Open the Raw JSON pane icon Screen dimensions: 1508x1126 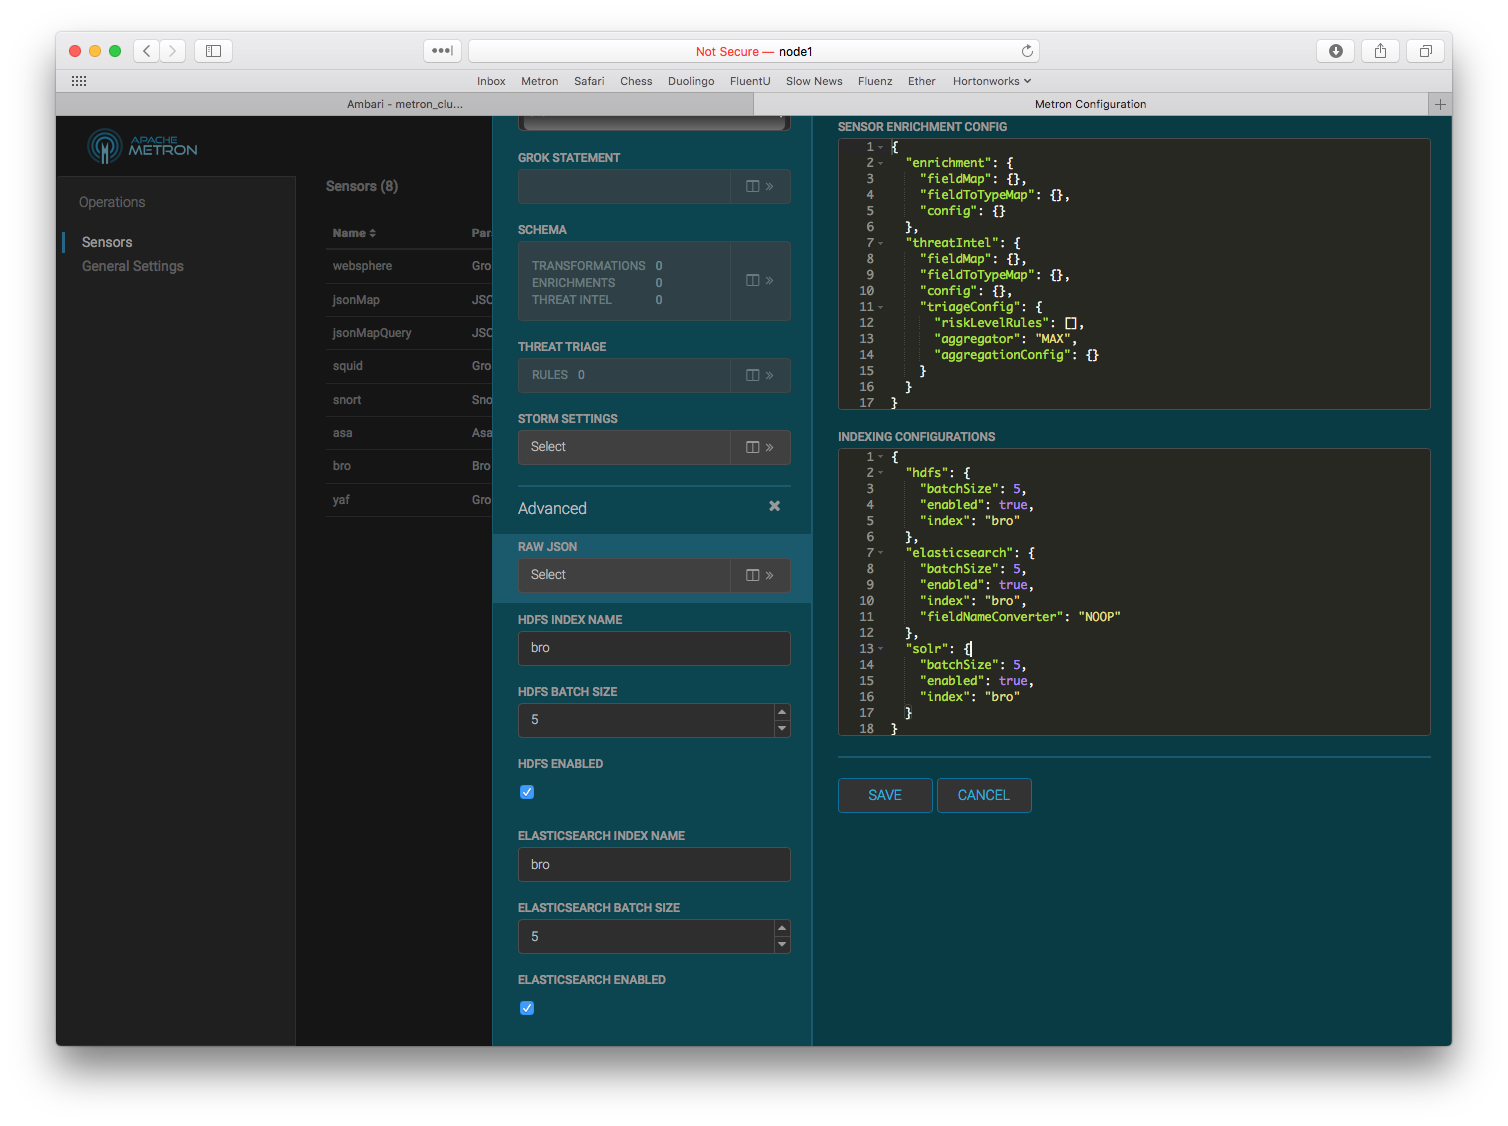pyautogui.click(x=760, y=575)
